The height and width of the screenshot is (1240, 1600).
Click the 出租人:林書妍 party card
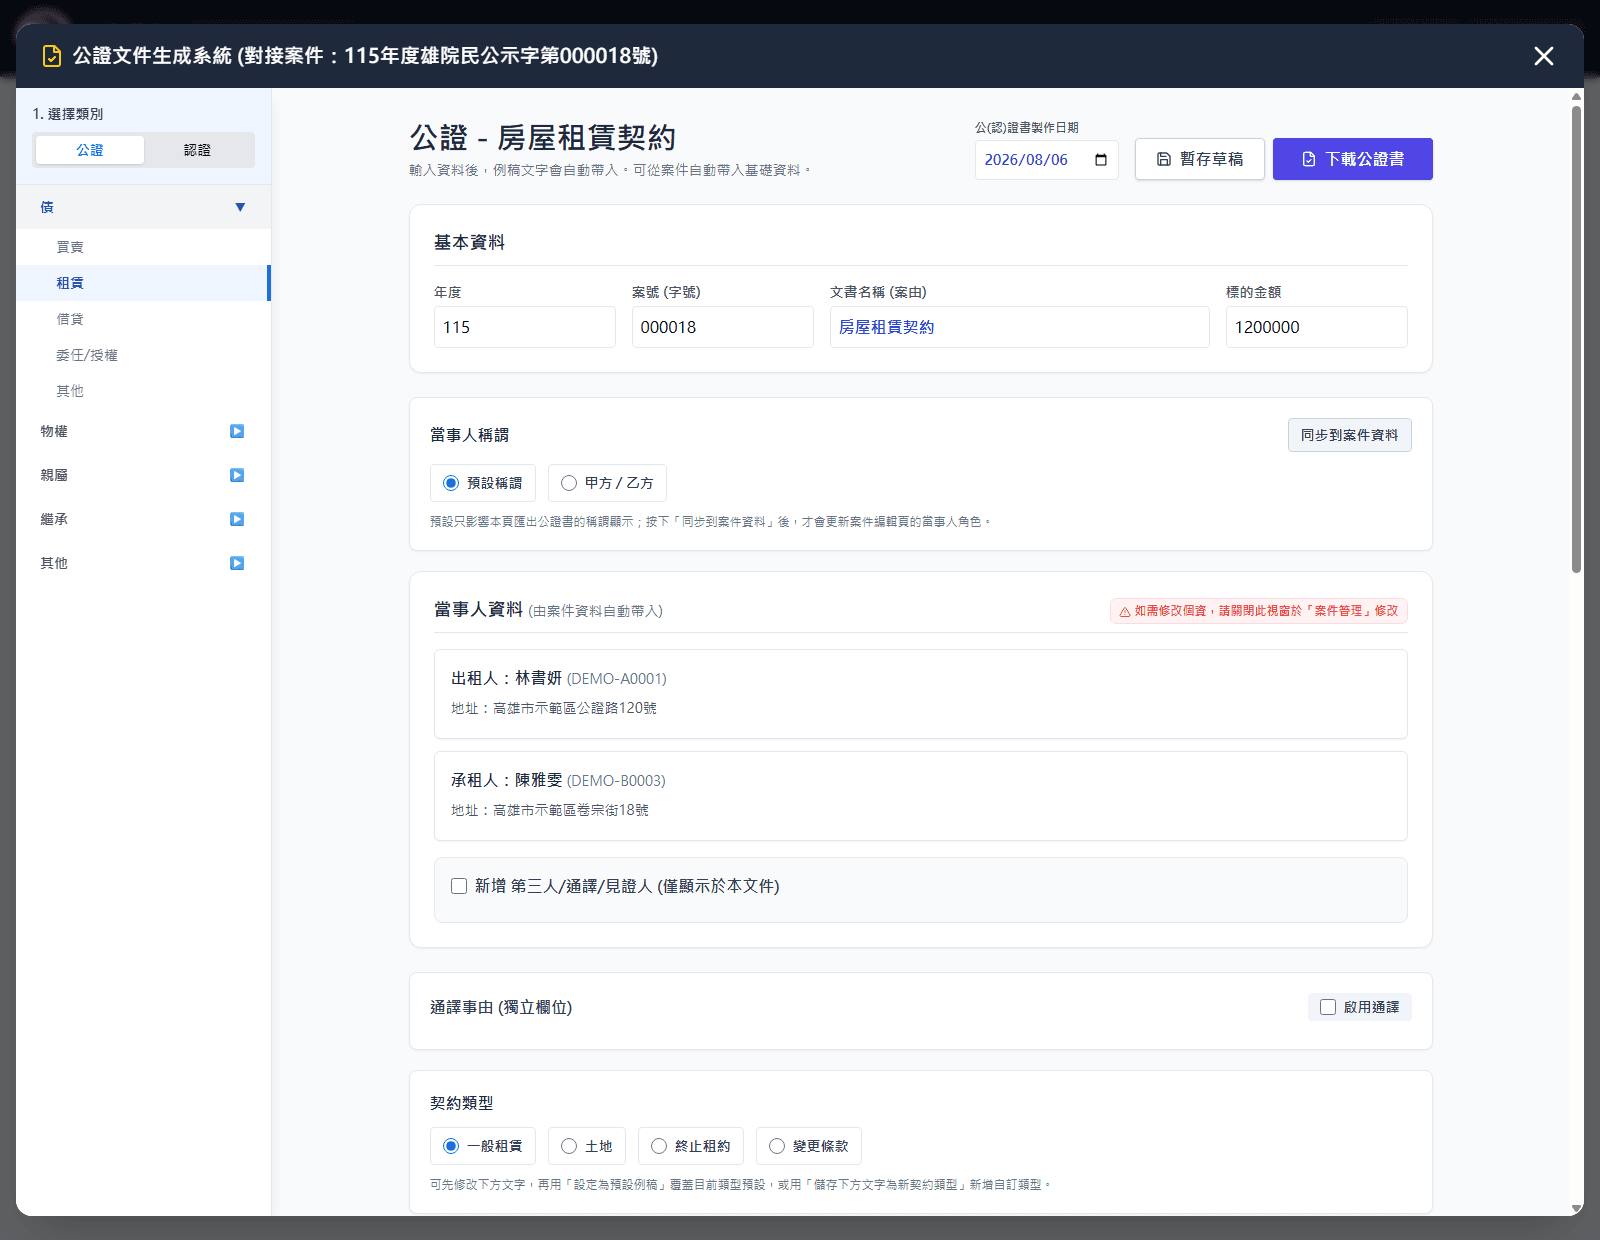tap(921, 694)
